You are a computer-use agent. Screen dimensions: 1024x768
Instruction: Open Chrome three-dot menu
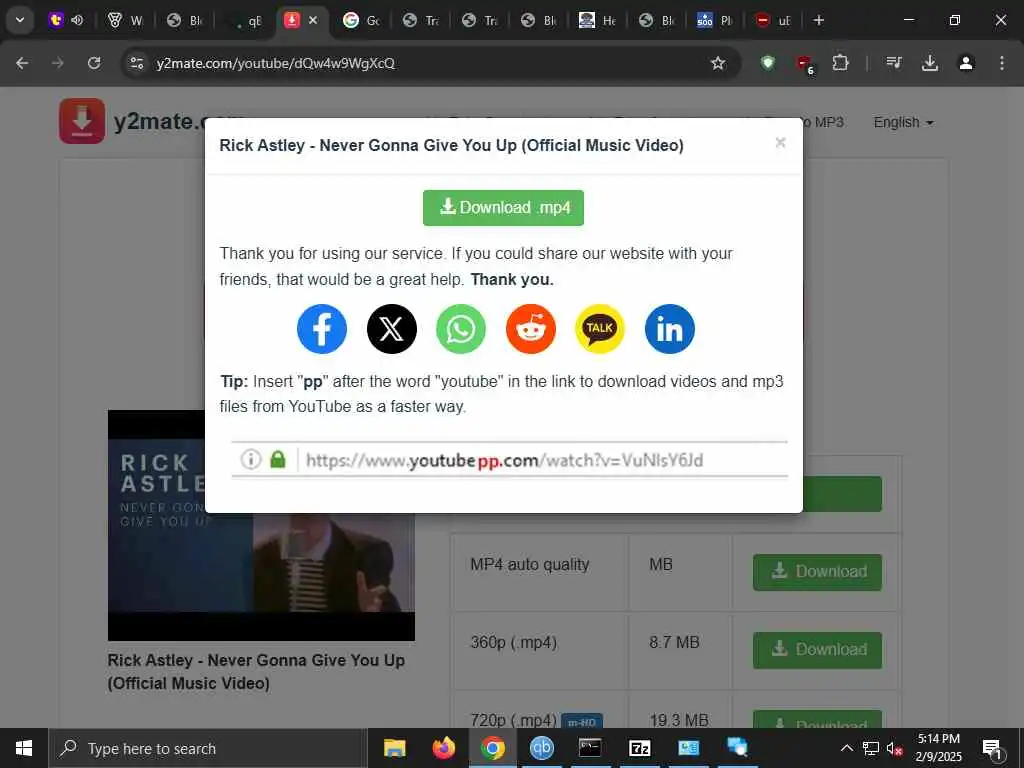click(1002, 63)
